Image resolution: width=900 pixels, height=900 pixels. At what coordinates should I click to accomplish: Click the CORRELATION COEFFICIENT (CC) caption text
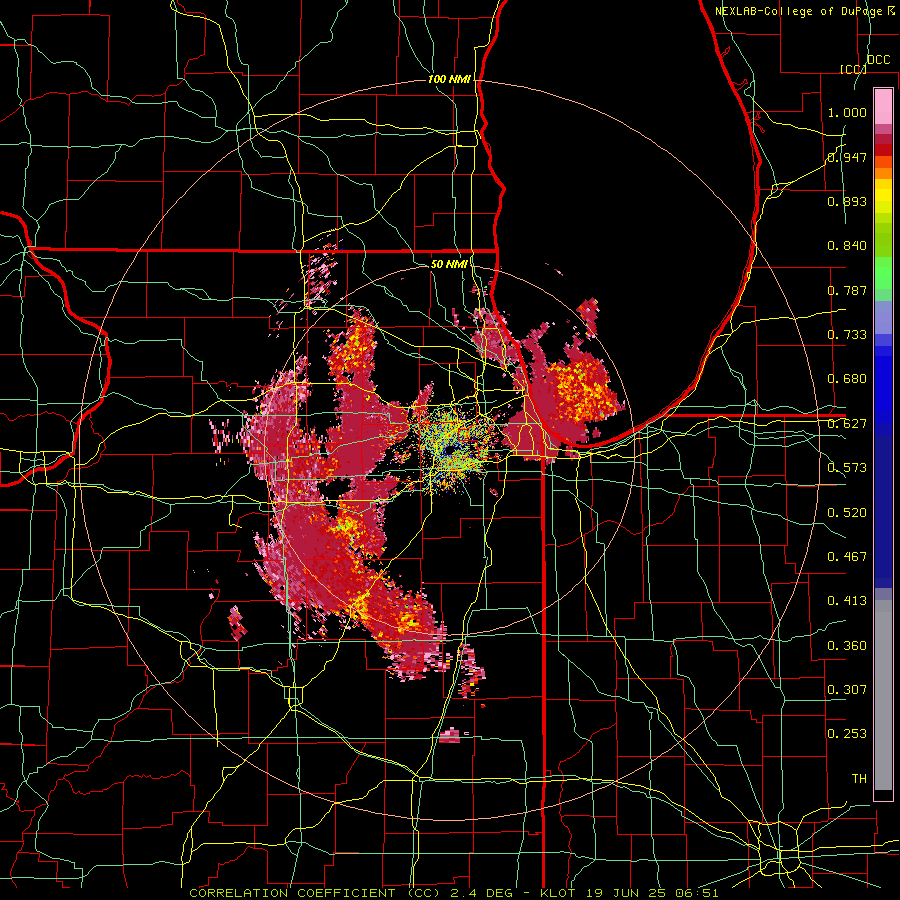[315, 893]
